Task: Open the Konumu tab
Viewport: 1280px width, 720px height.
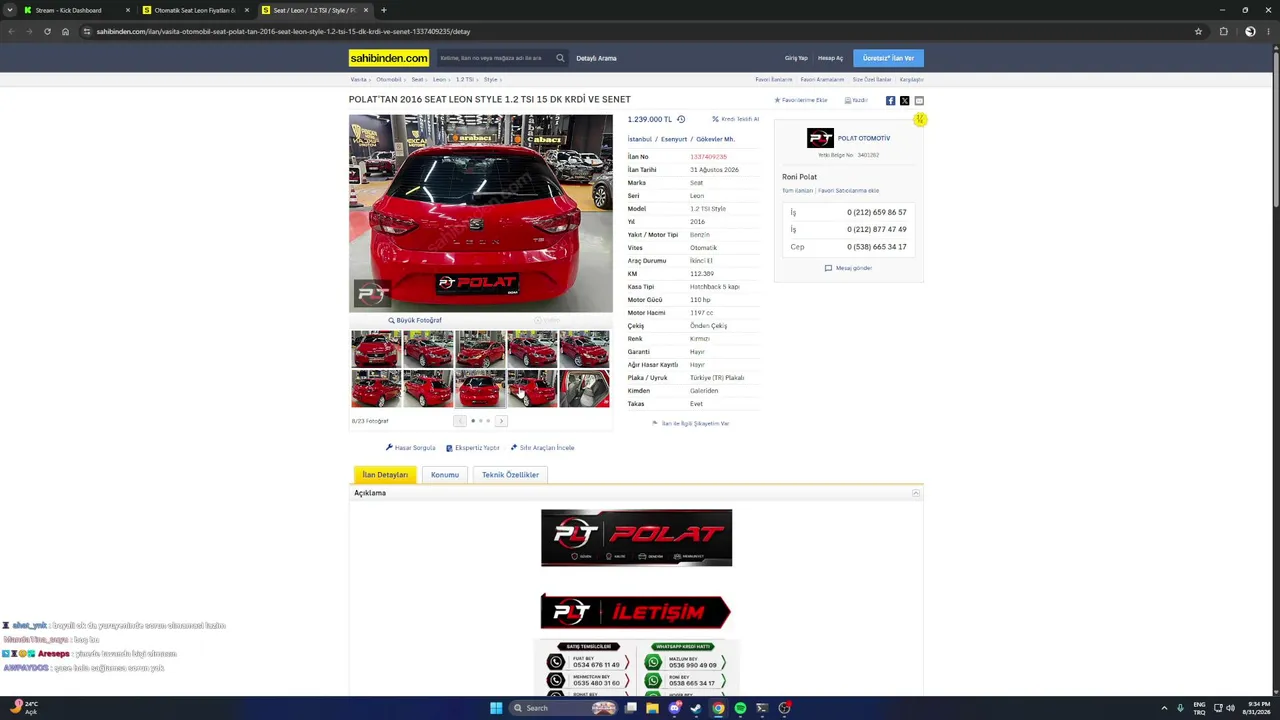Action: pyautogui.click(x=445, y=475)
